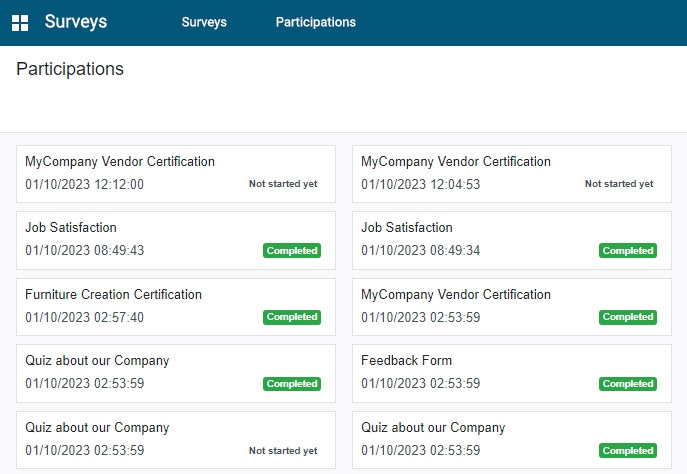This screenshot has width=687, height=474.
Task: Click Completed badge on Job Satisfaction 08:49:34
Action: tap(628, 251)
